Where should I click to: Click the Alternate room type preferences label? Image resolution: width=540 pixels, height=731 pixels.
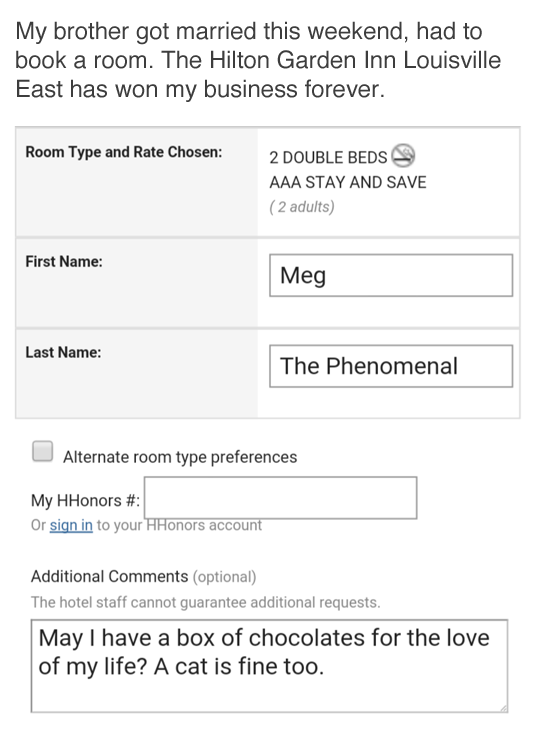click(180, 457)
